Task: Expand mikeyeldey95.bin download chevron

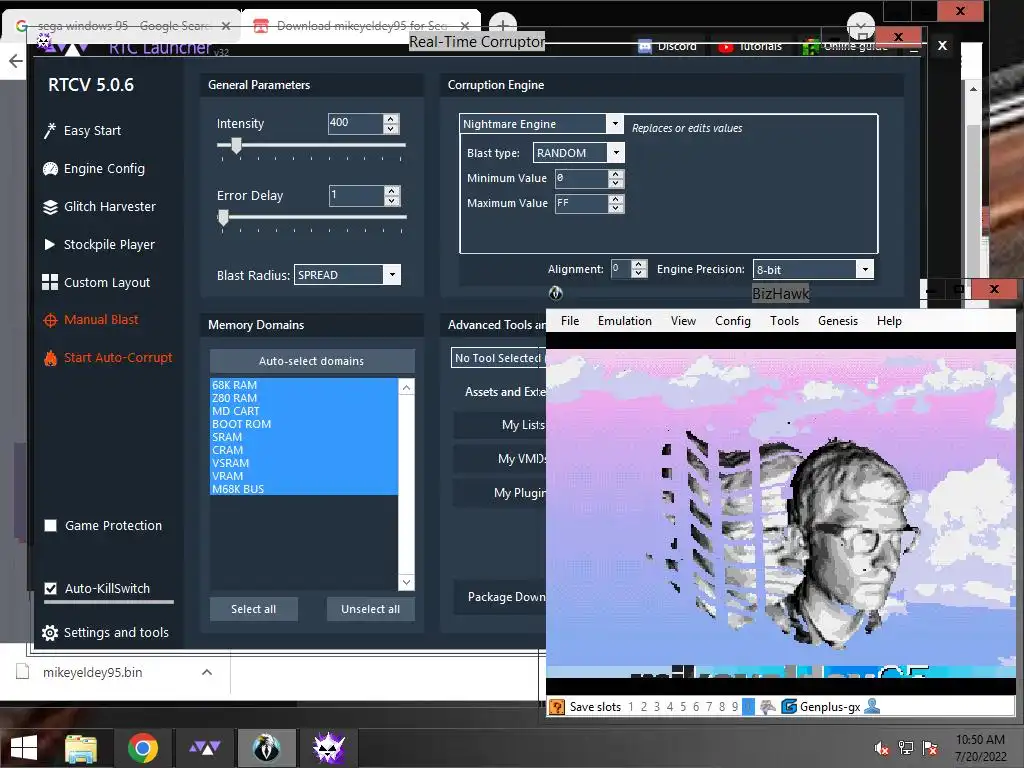Action: coord(207,672)
